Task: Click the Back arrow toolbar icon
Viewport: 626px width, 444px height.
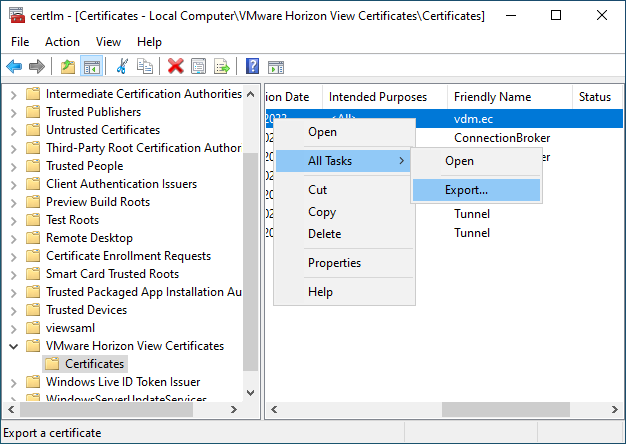Action: (14, 66)
